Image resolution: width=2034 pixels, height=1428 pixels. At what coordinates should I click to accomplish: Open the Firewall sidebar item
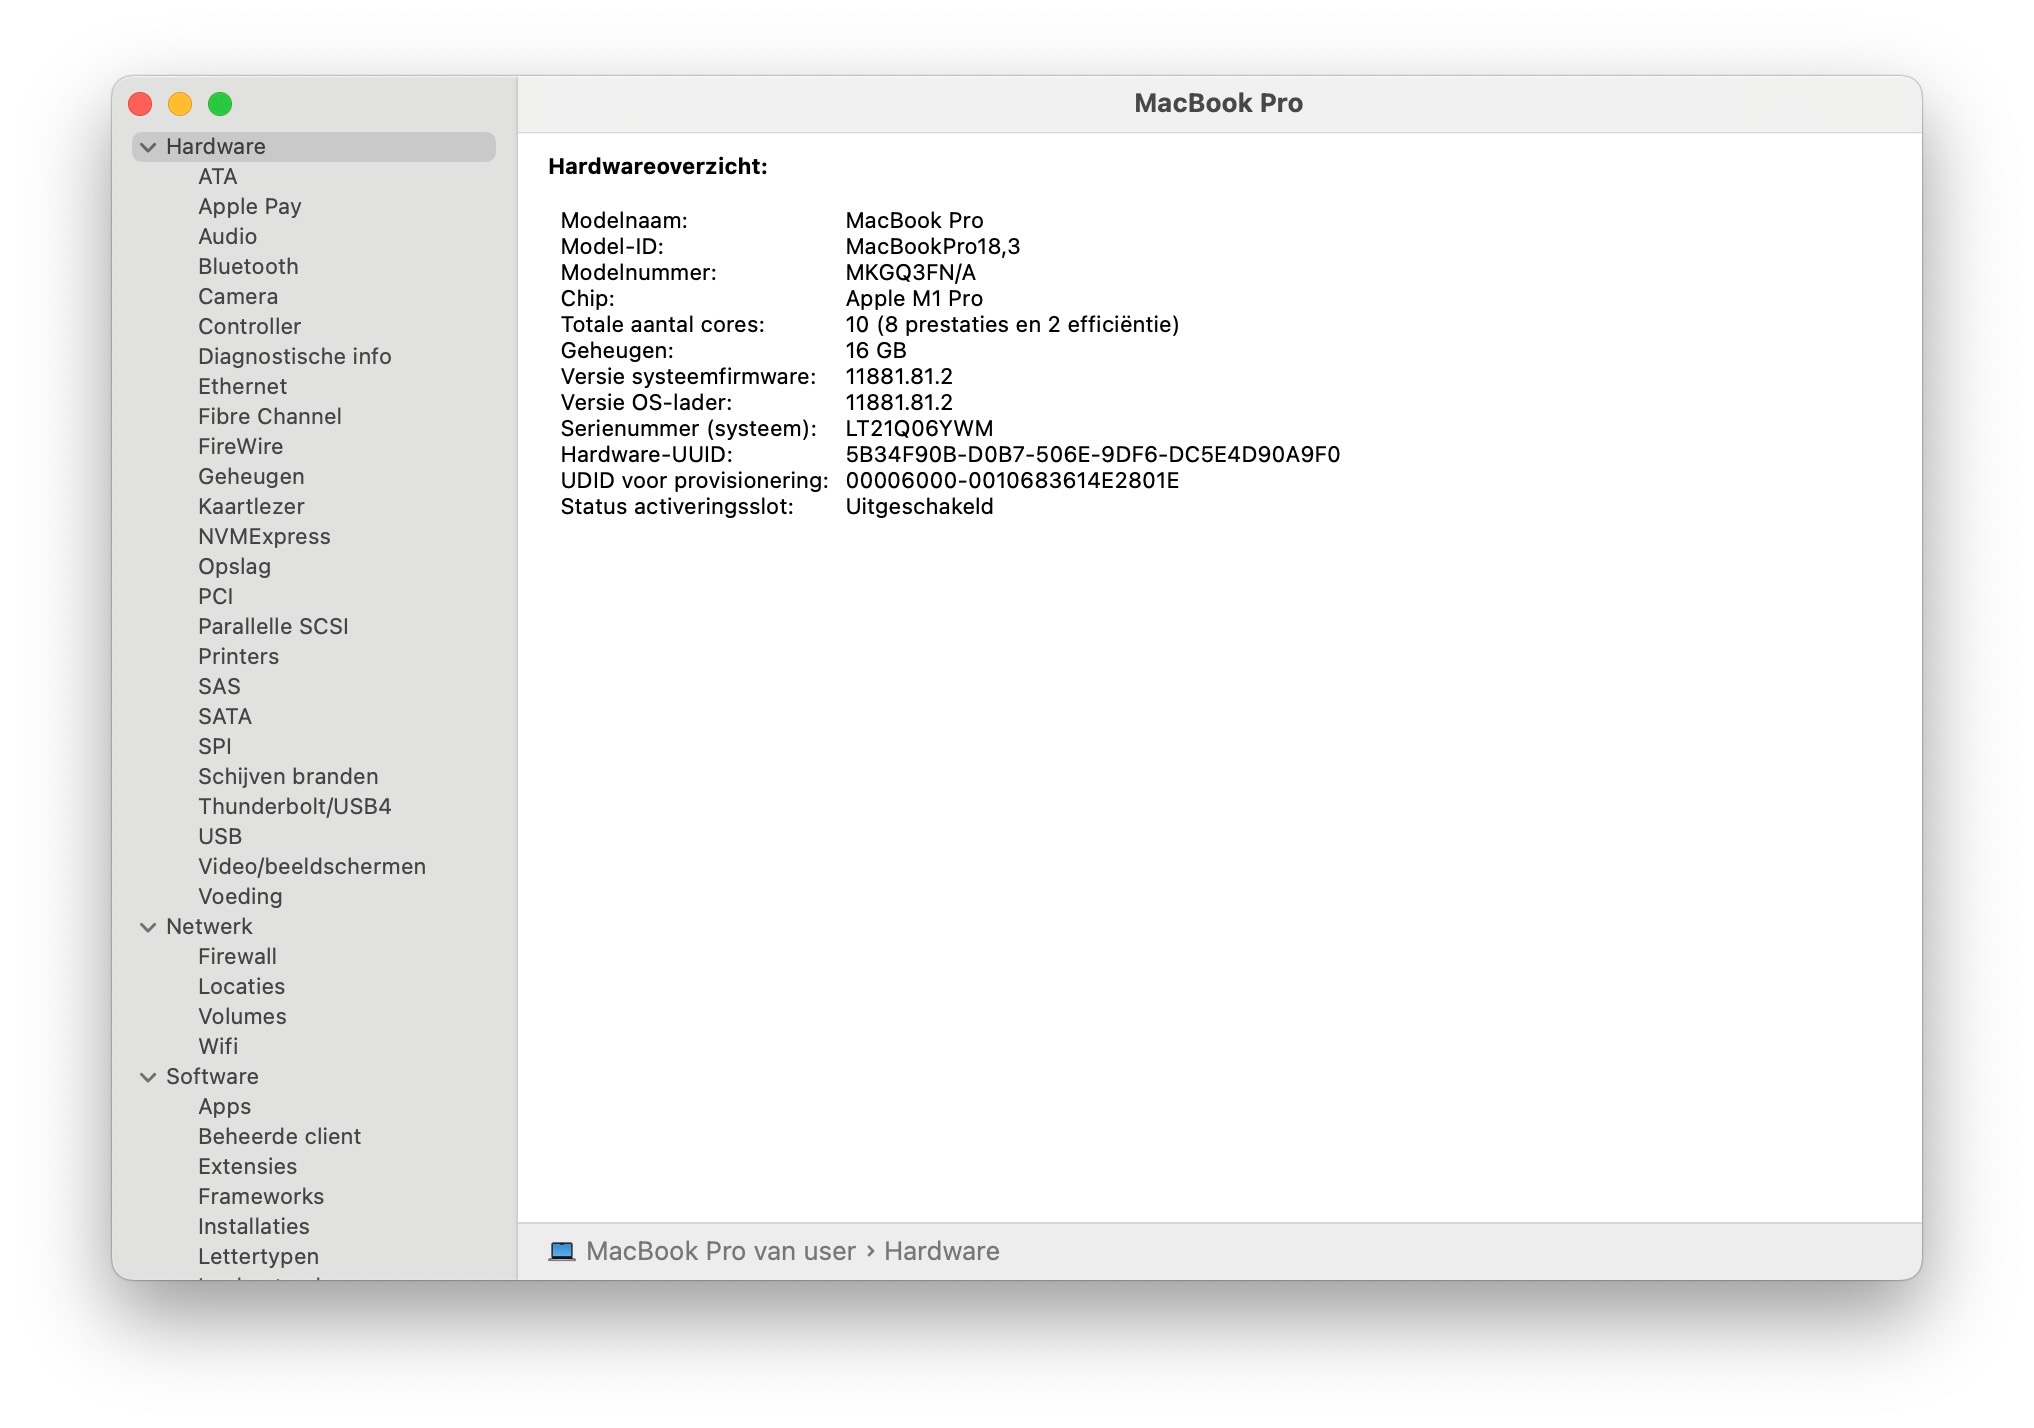click(x=237, y=957)
